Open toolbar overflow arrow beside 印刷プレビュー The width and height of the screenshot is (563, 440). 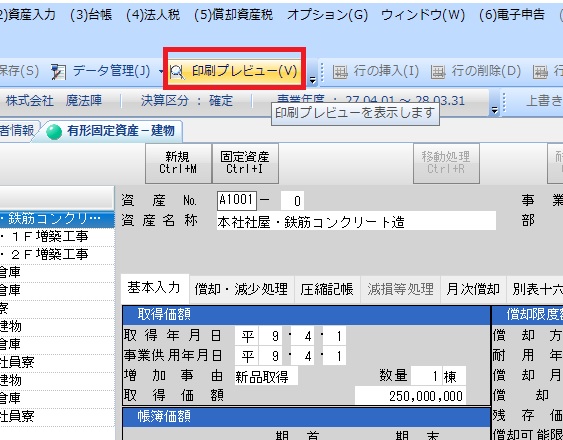coord(313,80)
